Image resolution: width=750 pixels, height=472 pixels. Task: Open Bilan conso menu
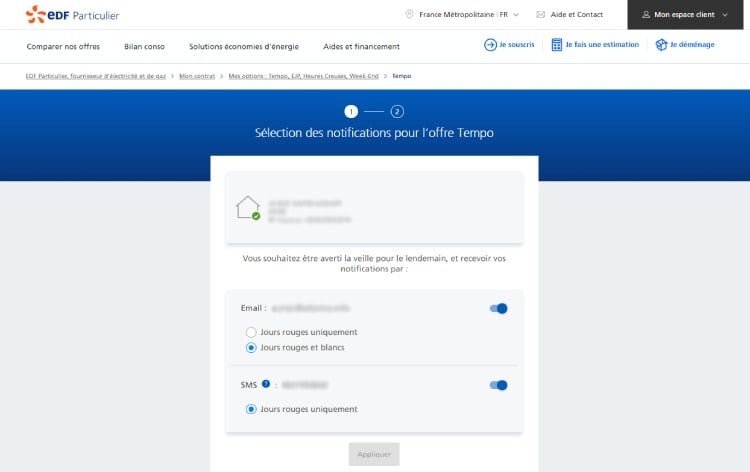(144, 46)
